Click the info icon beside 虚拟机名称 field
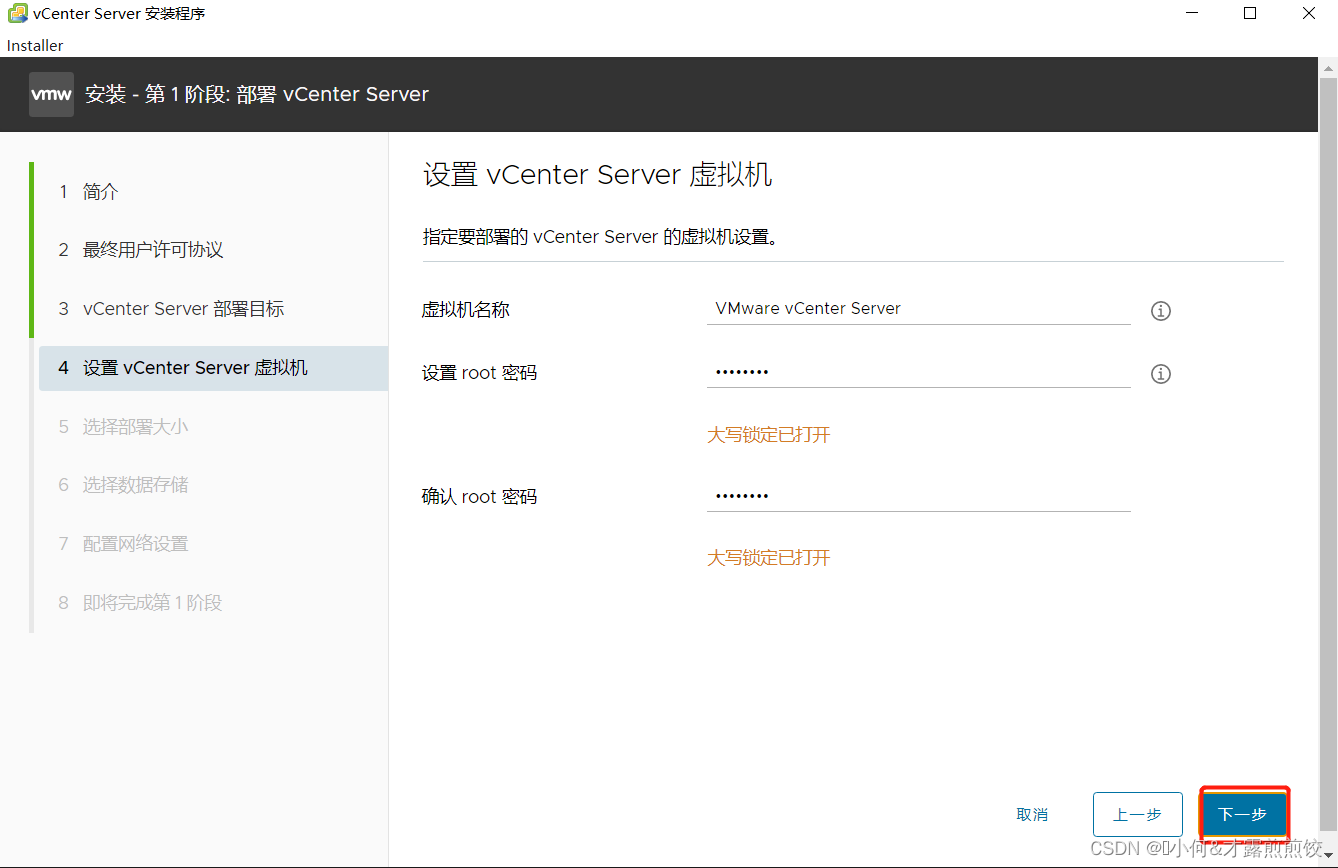 pos(1160,311)
